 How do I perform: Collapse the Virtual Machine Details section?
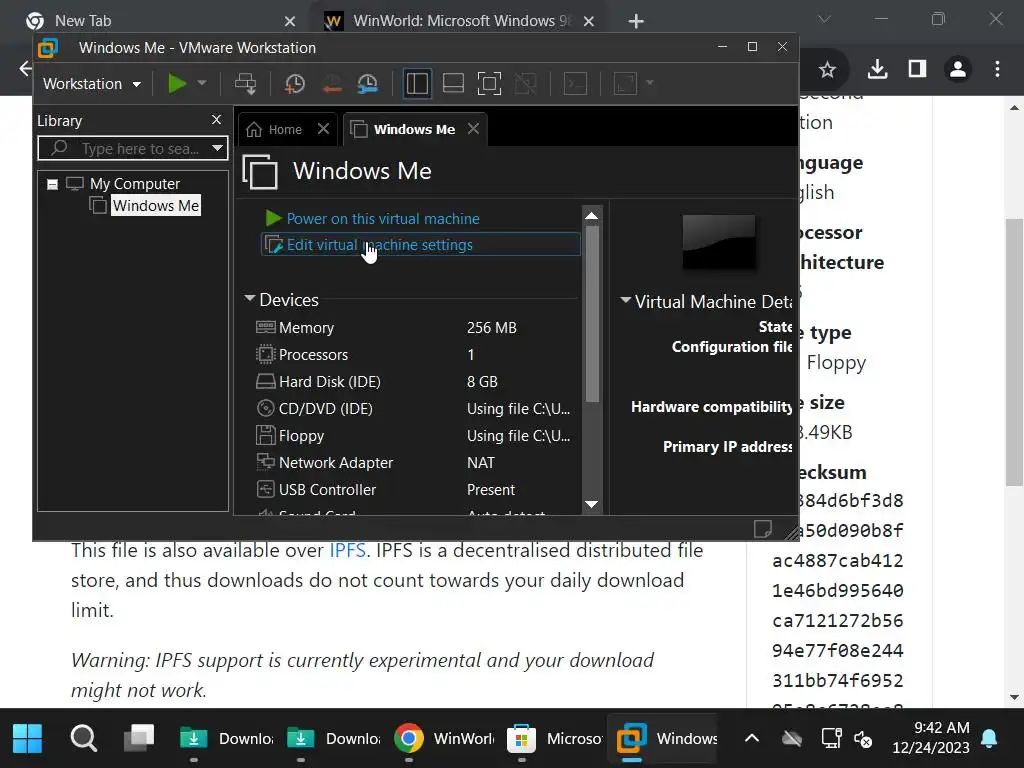click(625, 300)
